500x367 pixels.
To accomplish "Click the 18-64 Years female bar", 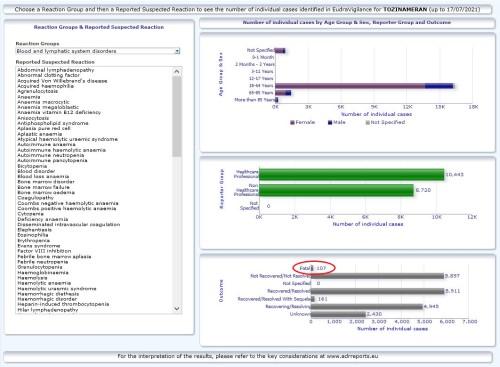I will [350, 86].
